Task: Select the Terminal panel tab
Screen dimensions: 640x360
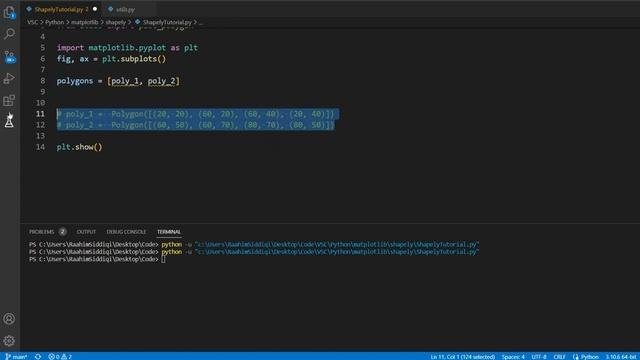Action: pos(169,232)
